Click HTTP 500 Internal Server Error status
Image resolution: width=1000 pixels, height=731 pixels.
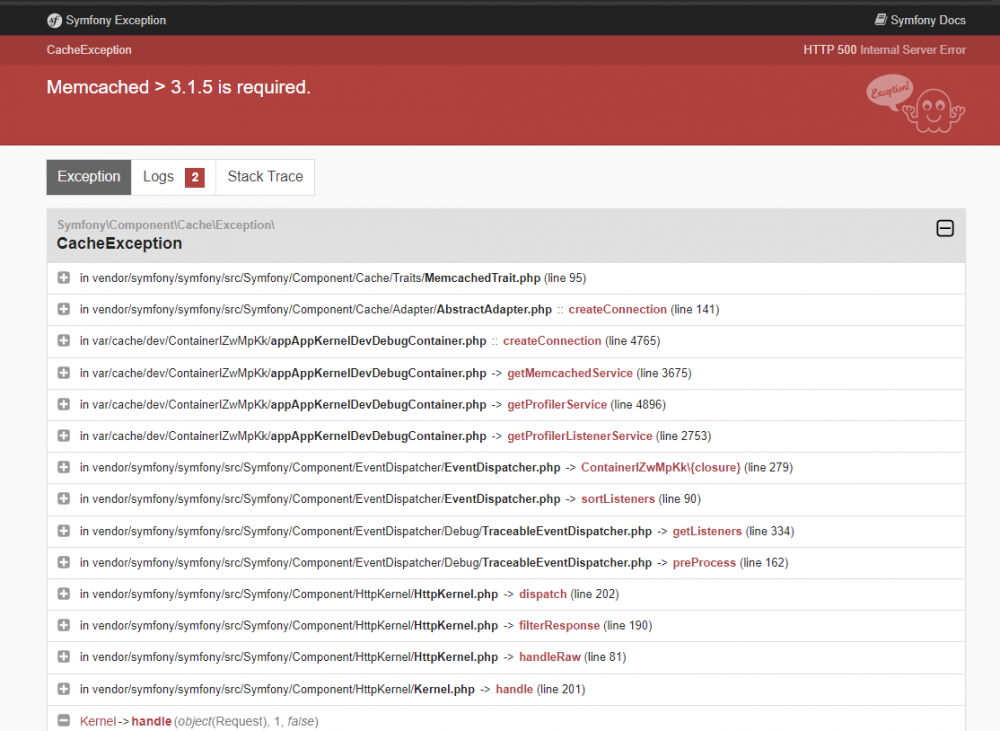[884, 50]
